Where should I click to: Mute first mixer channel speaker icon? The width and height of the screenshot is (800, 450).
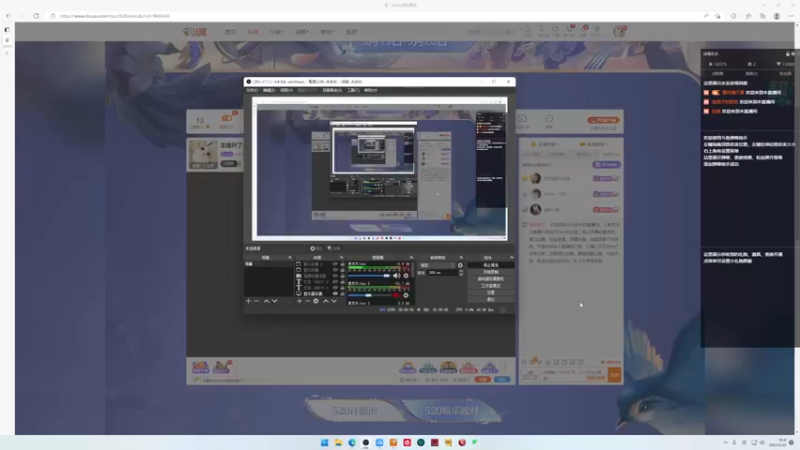click(x=396, y=276)
